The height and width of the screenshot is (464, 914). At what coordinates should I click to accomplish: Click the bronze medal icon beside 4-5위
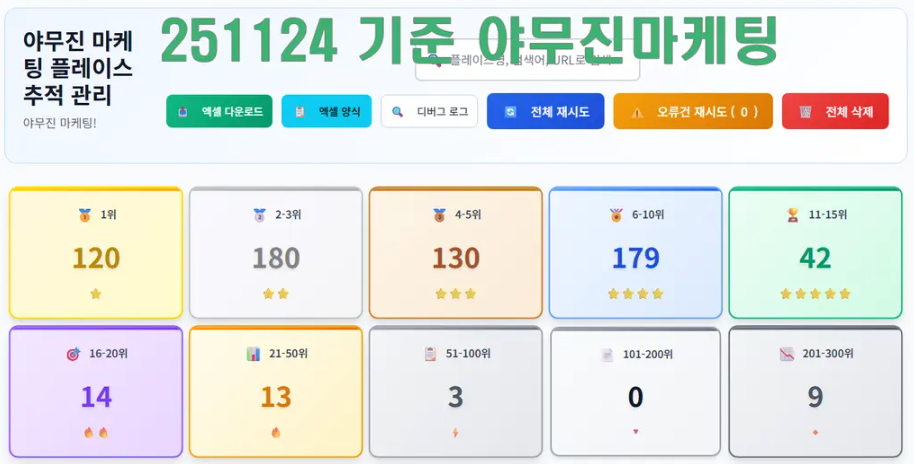[439, 215]
